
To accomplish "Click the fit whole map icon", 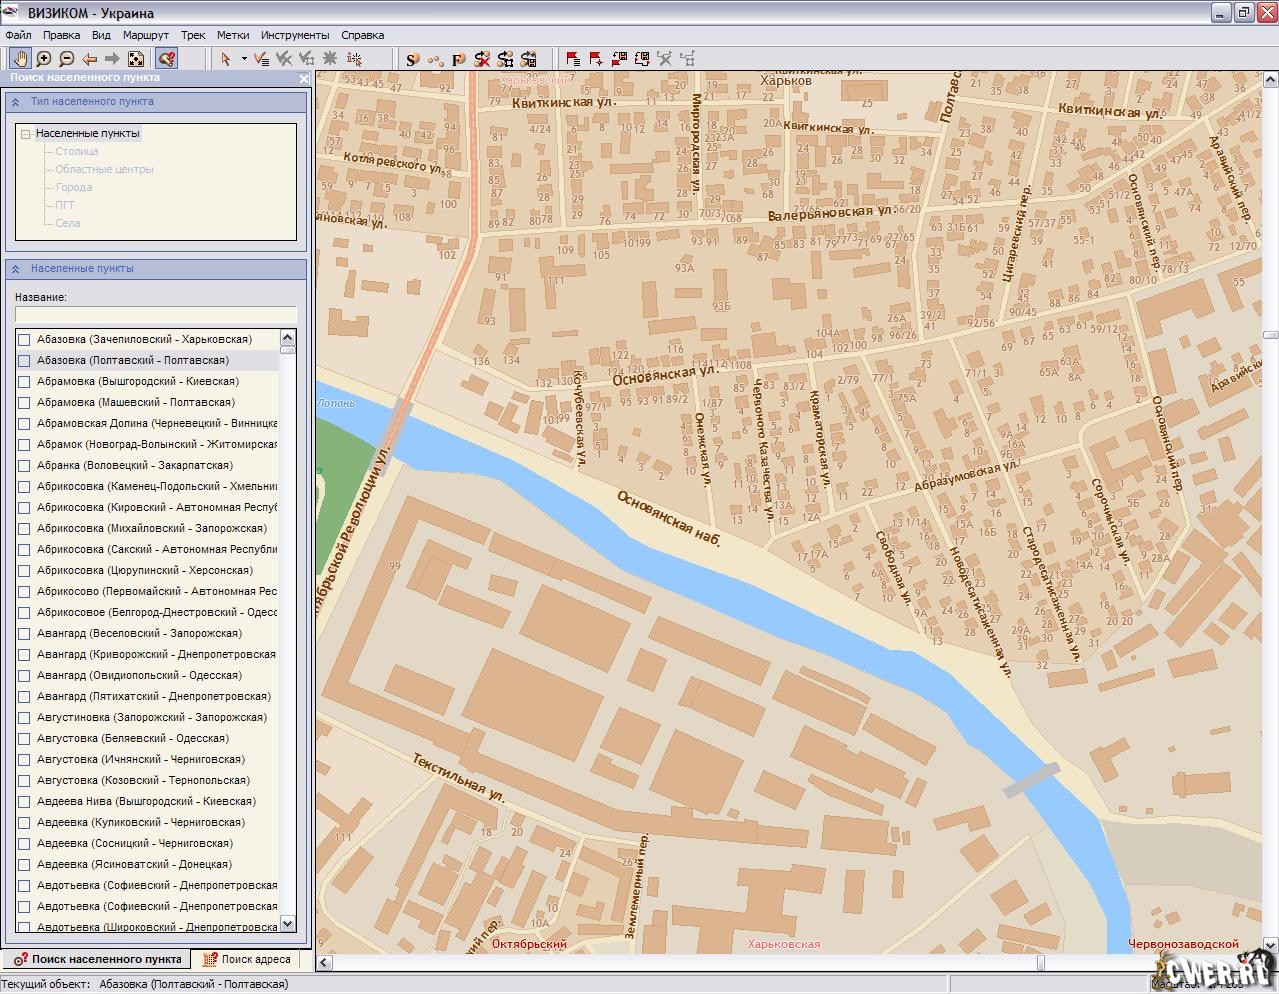I will point(137,59).
